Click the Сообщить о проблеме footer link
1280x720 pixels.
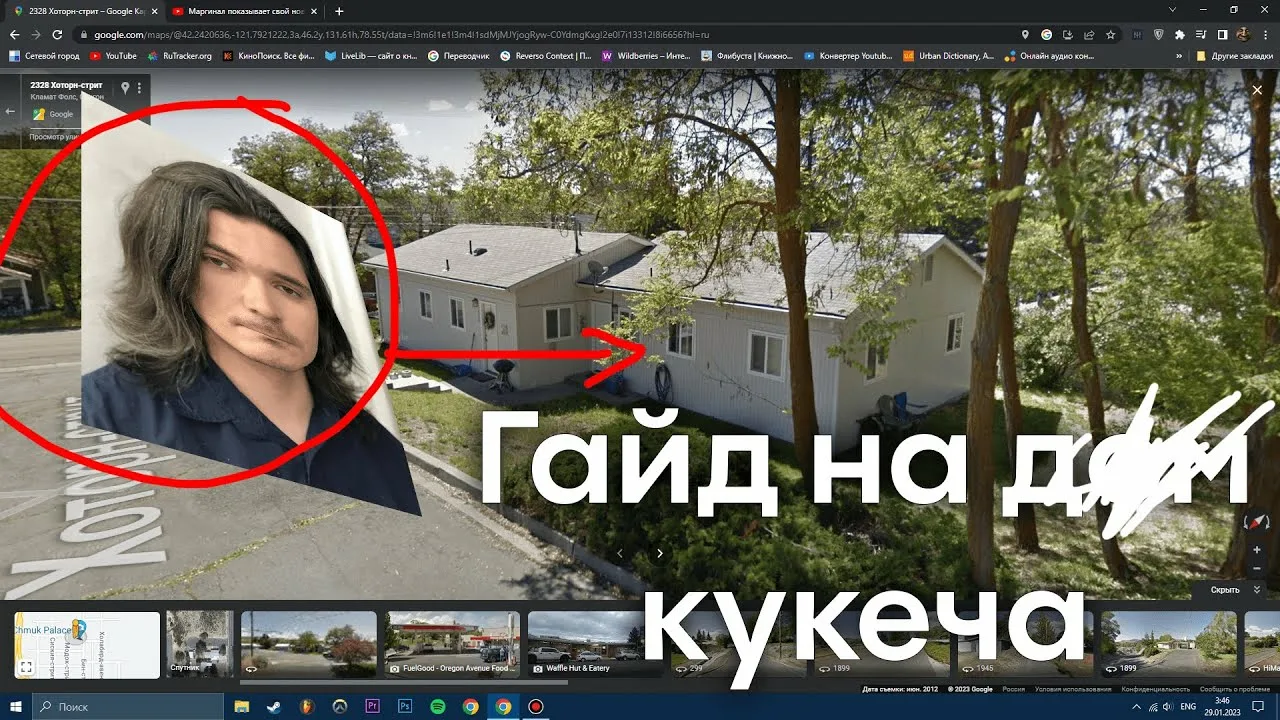click(1235, 689)
